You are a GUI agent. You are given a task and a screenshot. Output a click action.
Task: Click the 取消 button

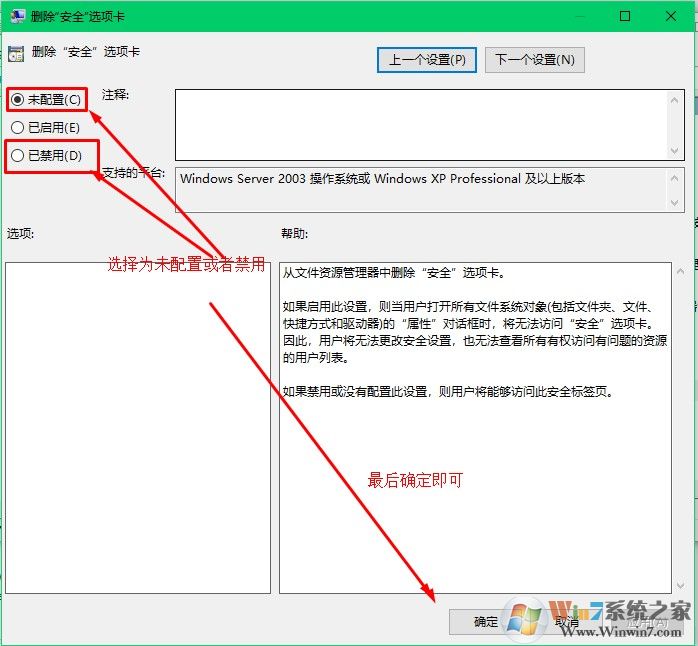pos(566,622)
